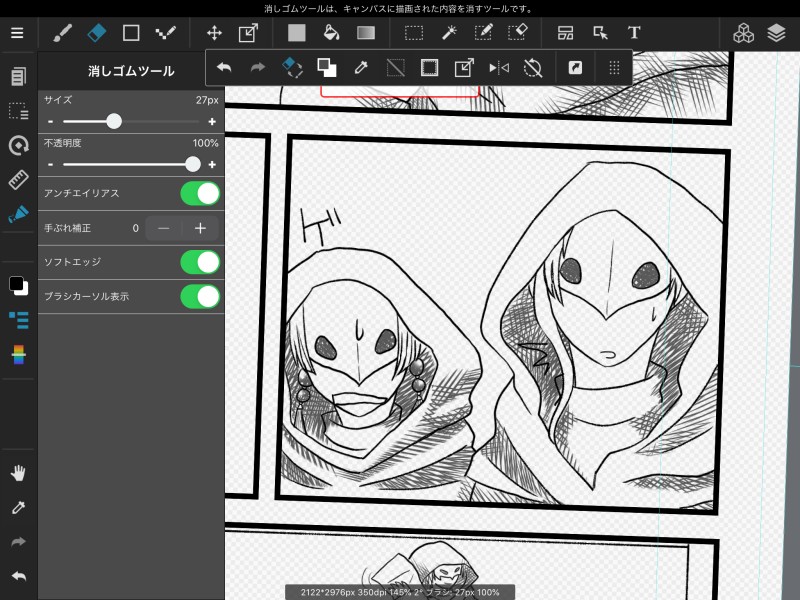Disable the ソフトエッジ switch
The height and width of the screenshot is (600, 800).
pos(200,262)
